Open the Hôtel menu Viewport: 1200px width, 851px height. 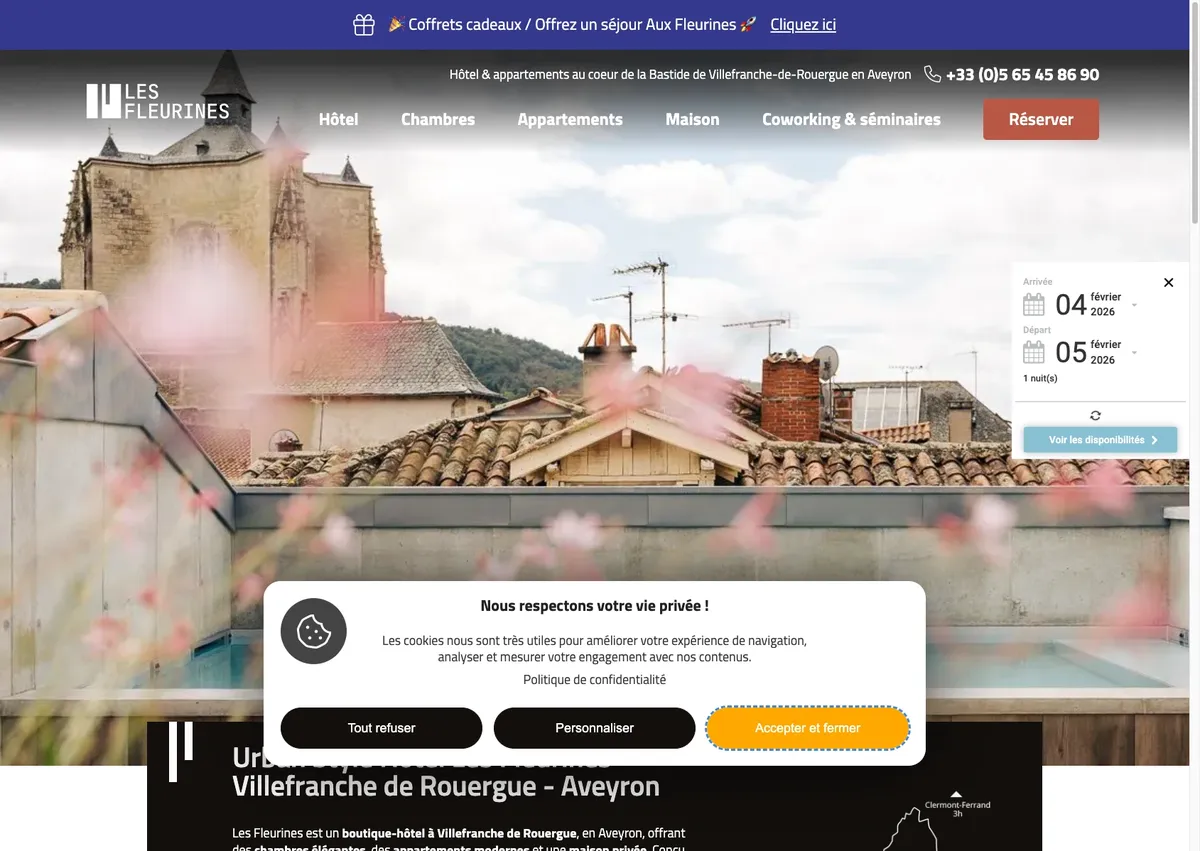[338, 119]
